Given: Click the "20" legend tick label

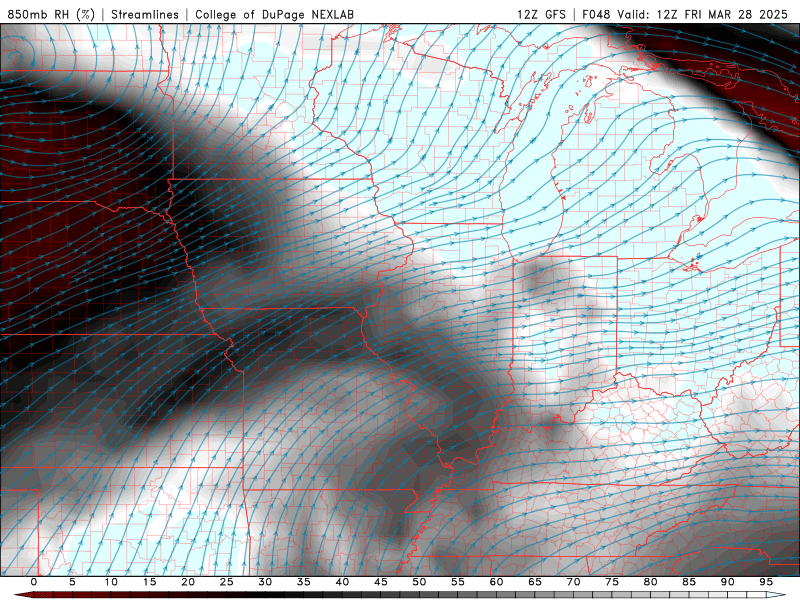Looking at the screenshot, I should [188, 582].
